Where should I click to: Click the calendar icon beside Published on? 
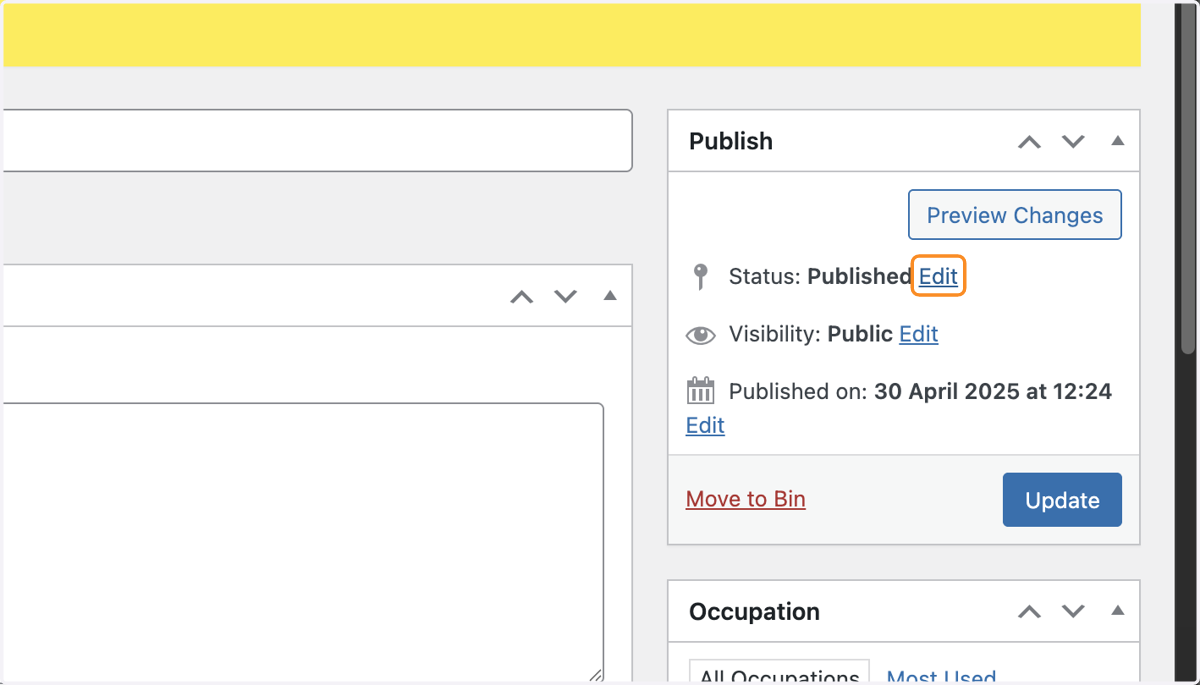coord(700,390)
